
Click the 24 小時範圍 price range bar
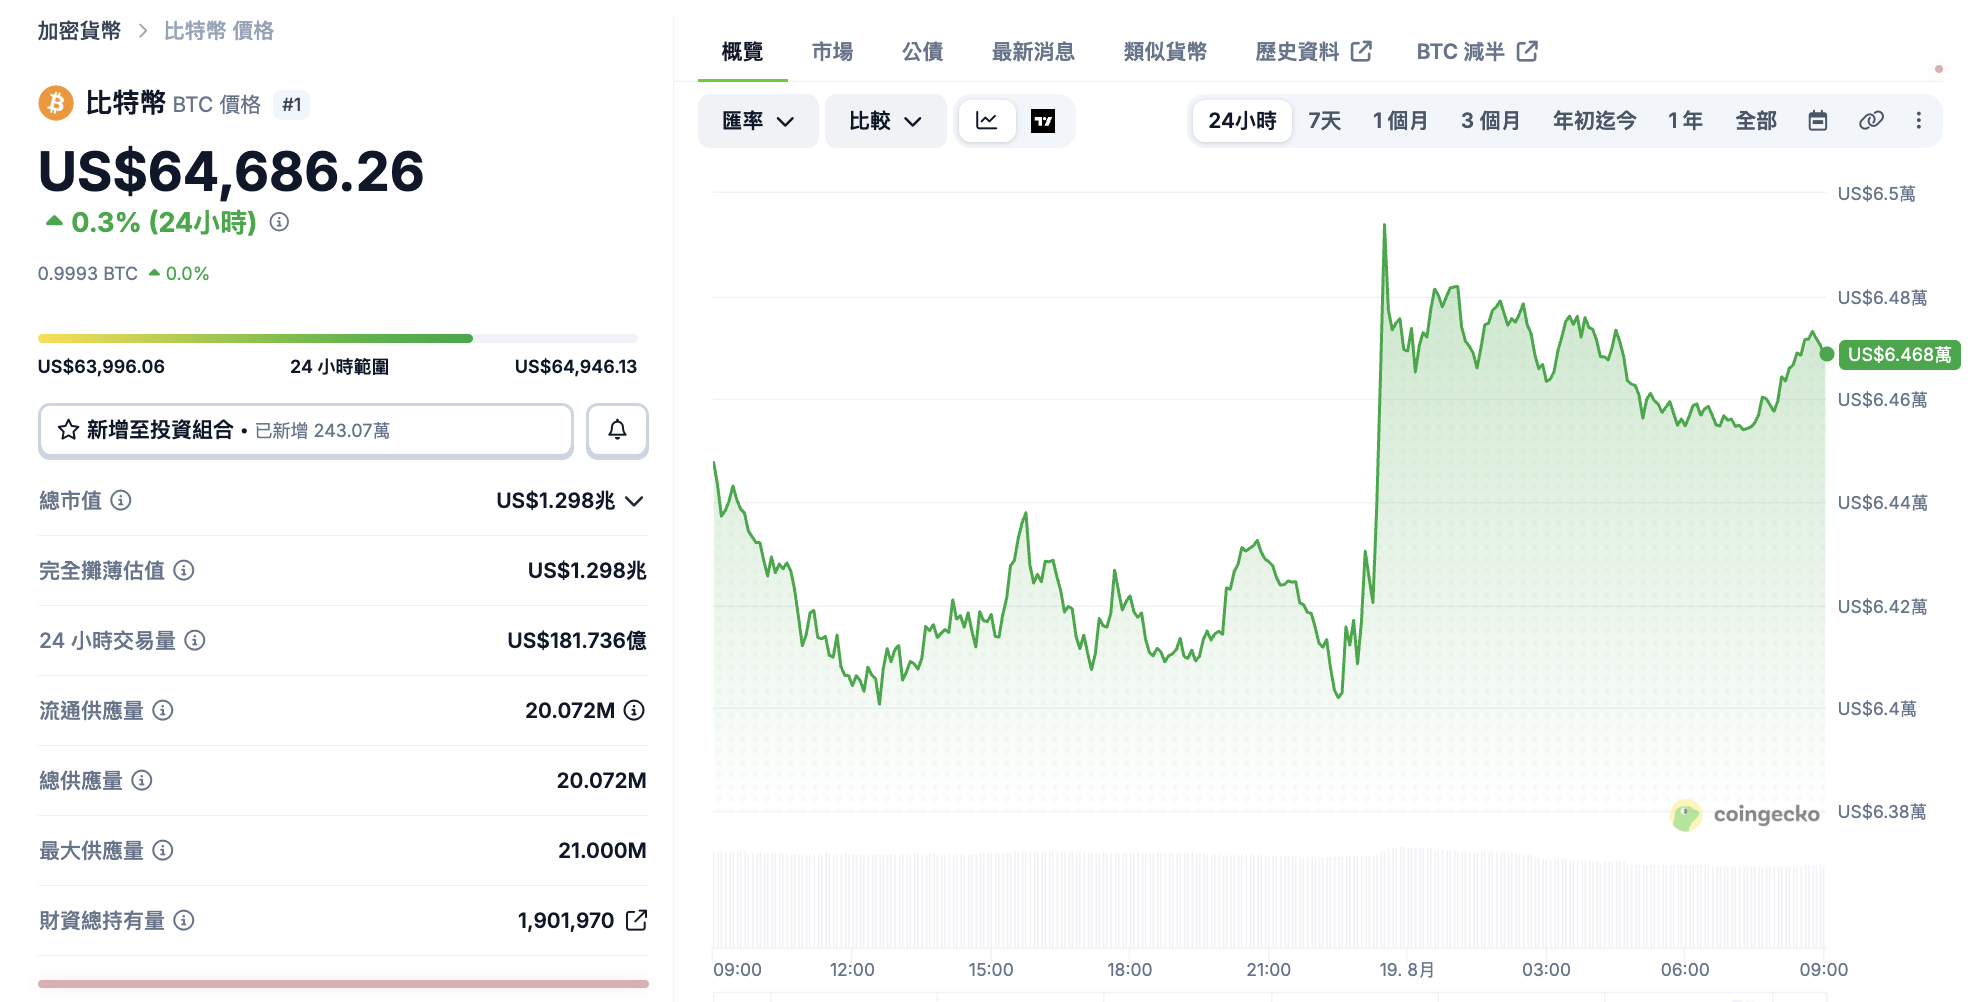point(338,339)
